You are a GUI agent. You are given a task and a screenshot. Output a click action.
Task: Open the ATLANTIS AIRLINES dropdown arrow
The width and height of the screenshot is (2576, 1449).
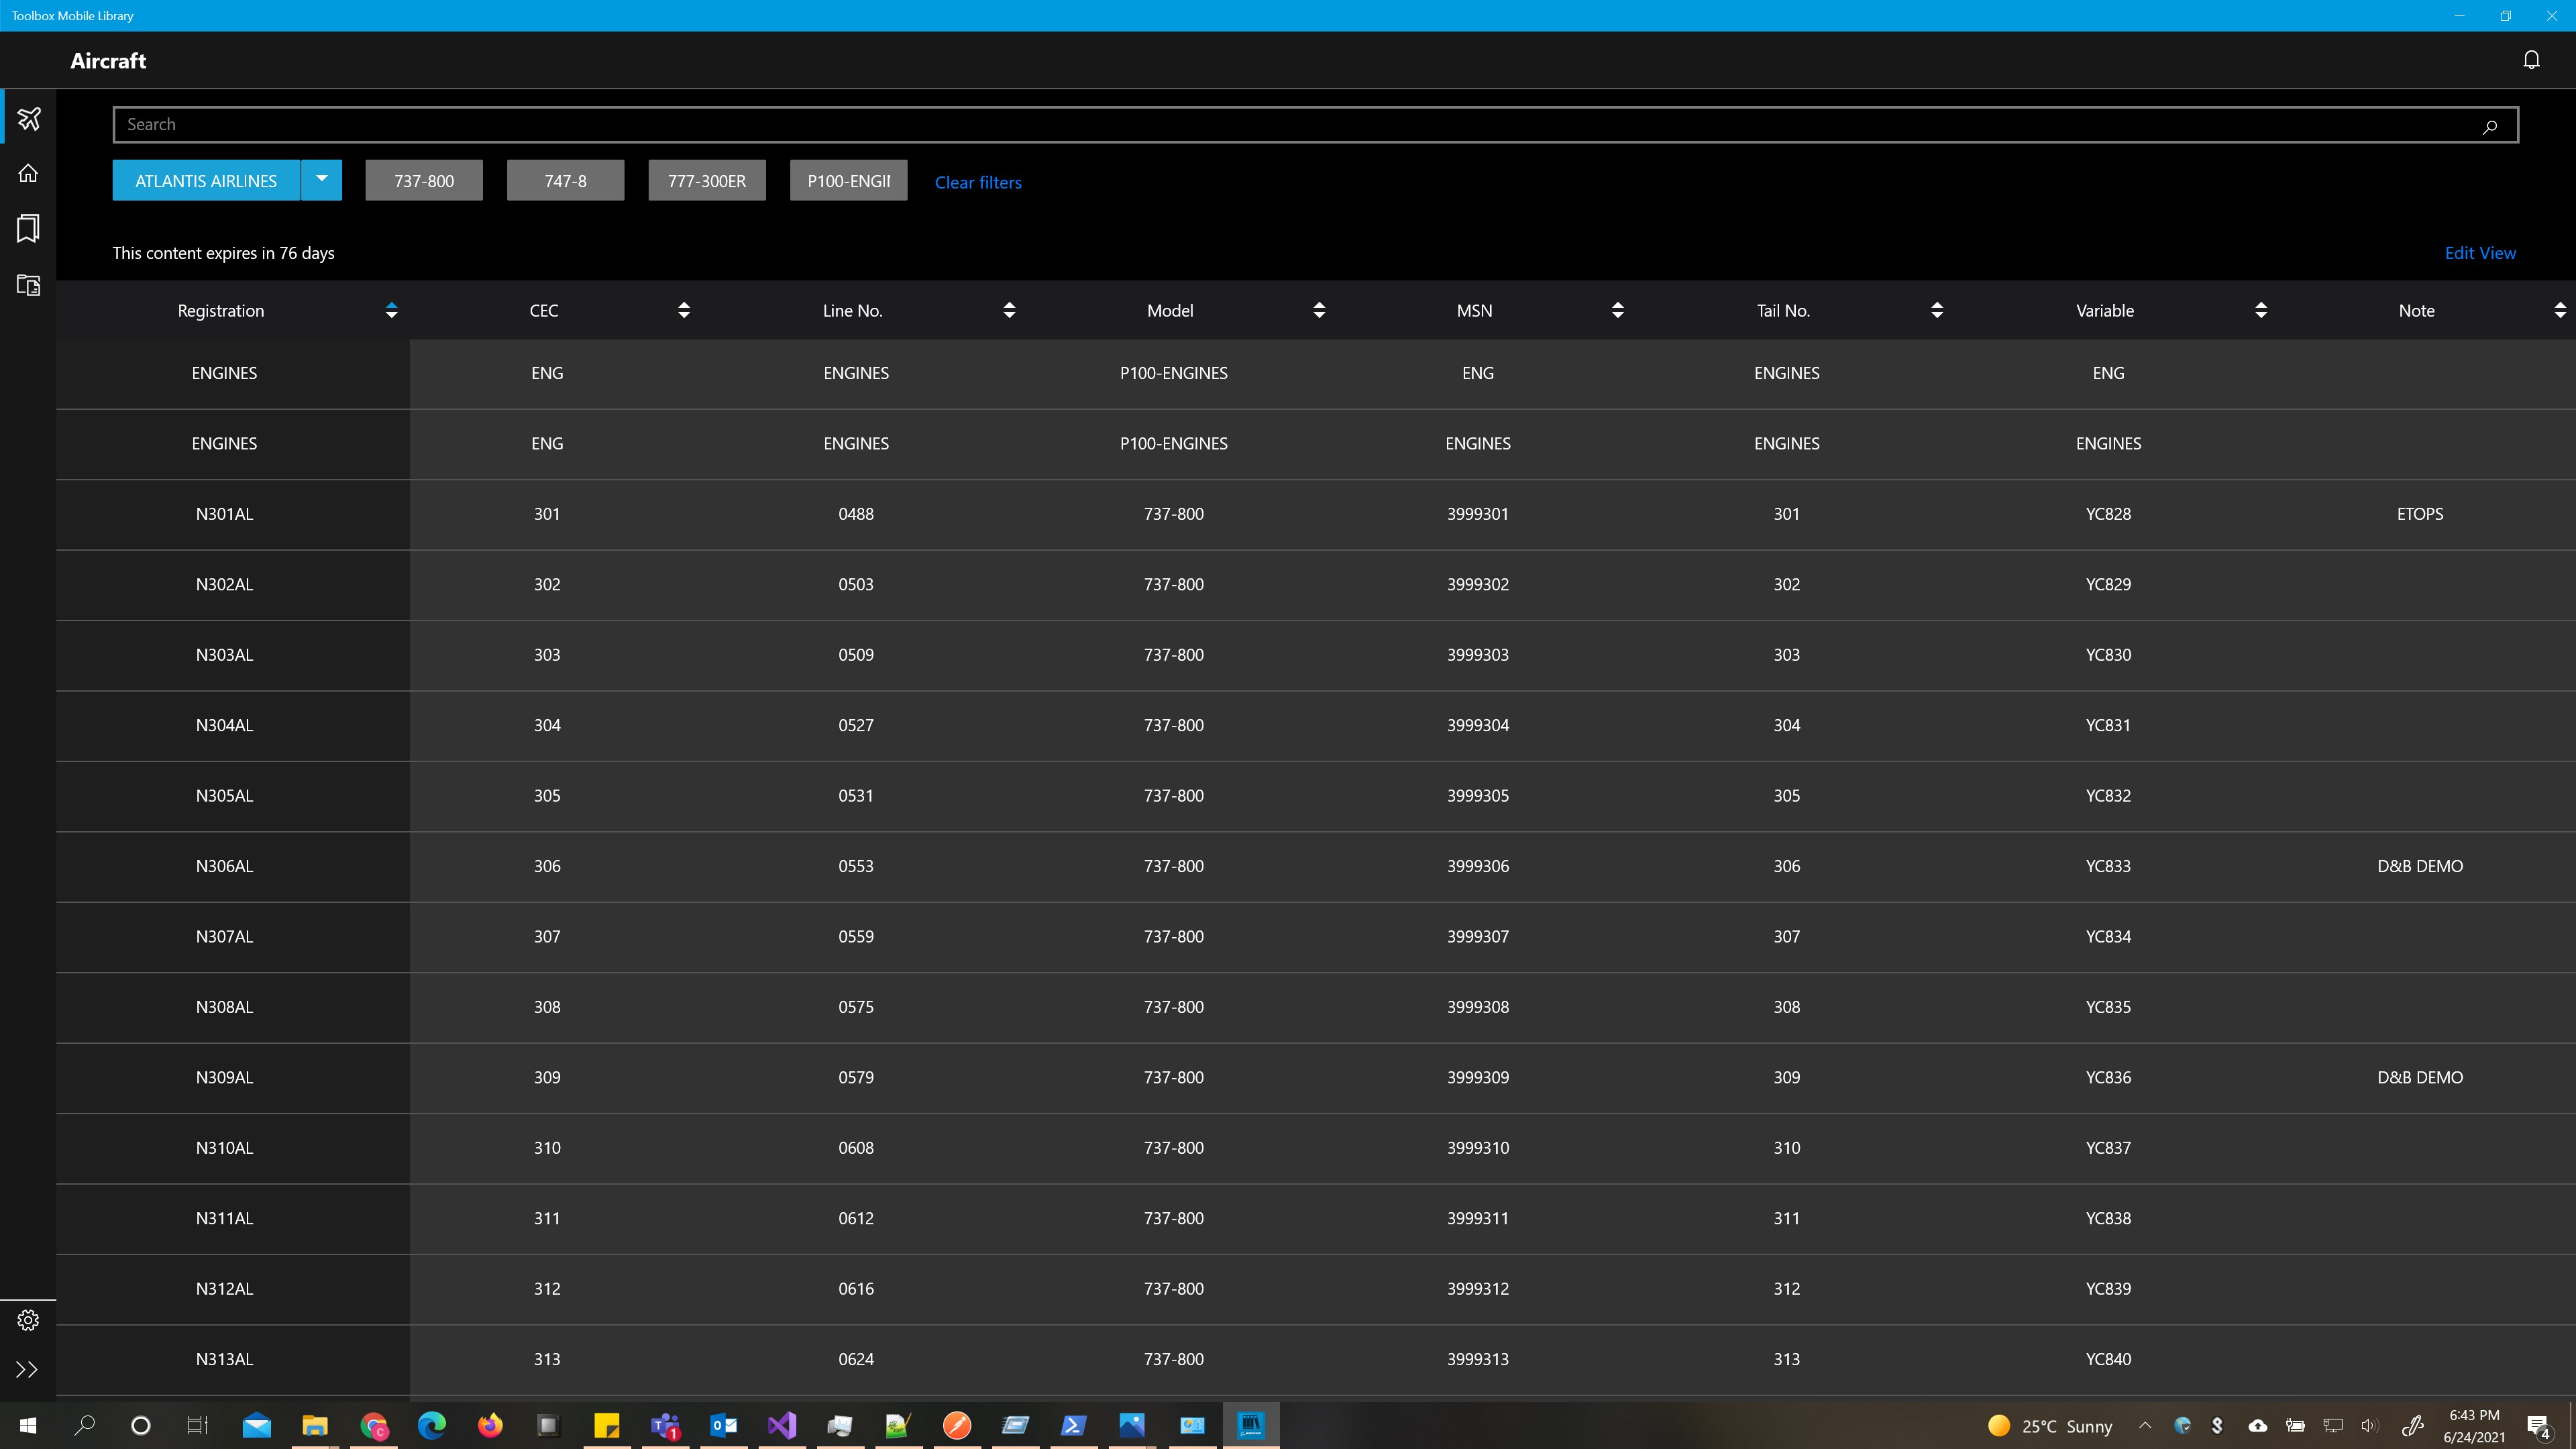[321, 180]
